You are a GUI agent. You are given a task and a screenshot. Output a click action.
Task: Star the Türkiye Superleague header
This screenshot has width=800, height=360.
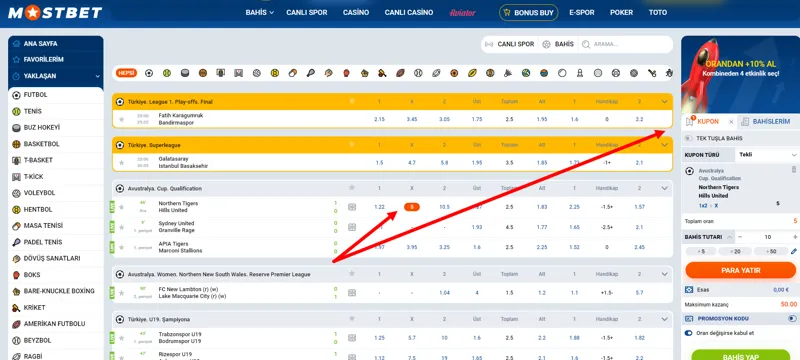click(352, 145)
